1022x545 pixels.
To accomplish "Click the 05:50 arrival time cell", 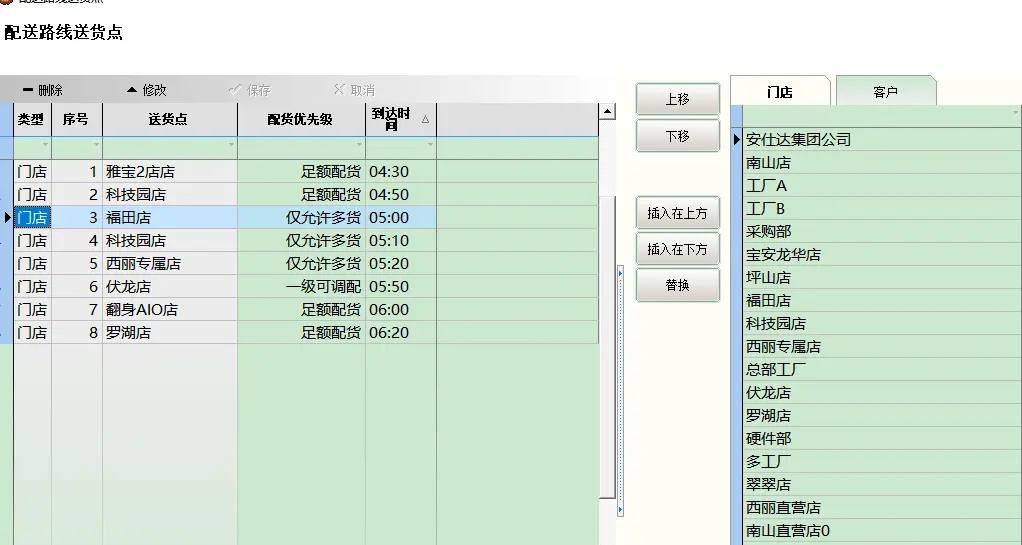I will tap(401, 287).
